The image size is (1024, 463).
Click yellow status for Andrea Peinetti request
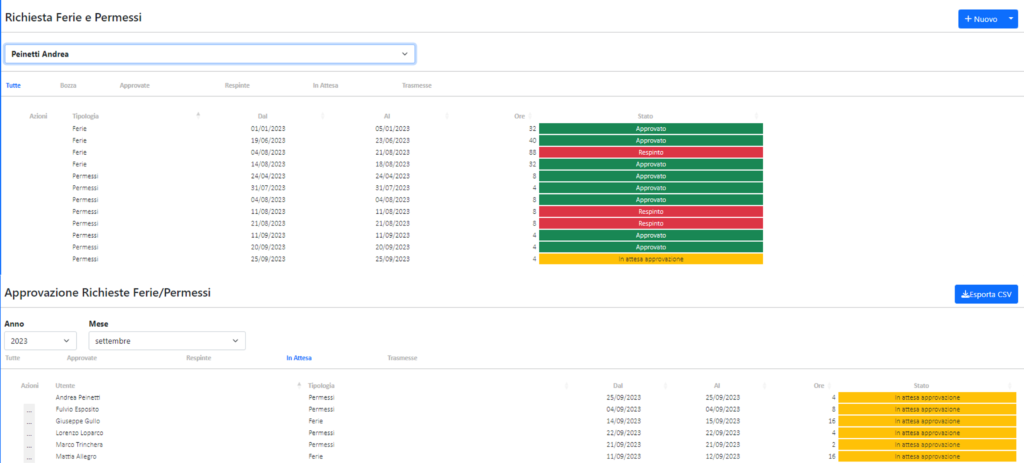928,397
